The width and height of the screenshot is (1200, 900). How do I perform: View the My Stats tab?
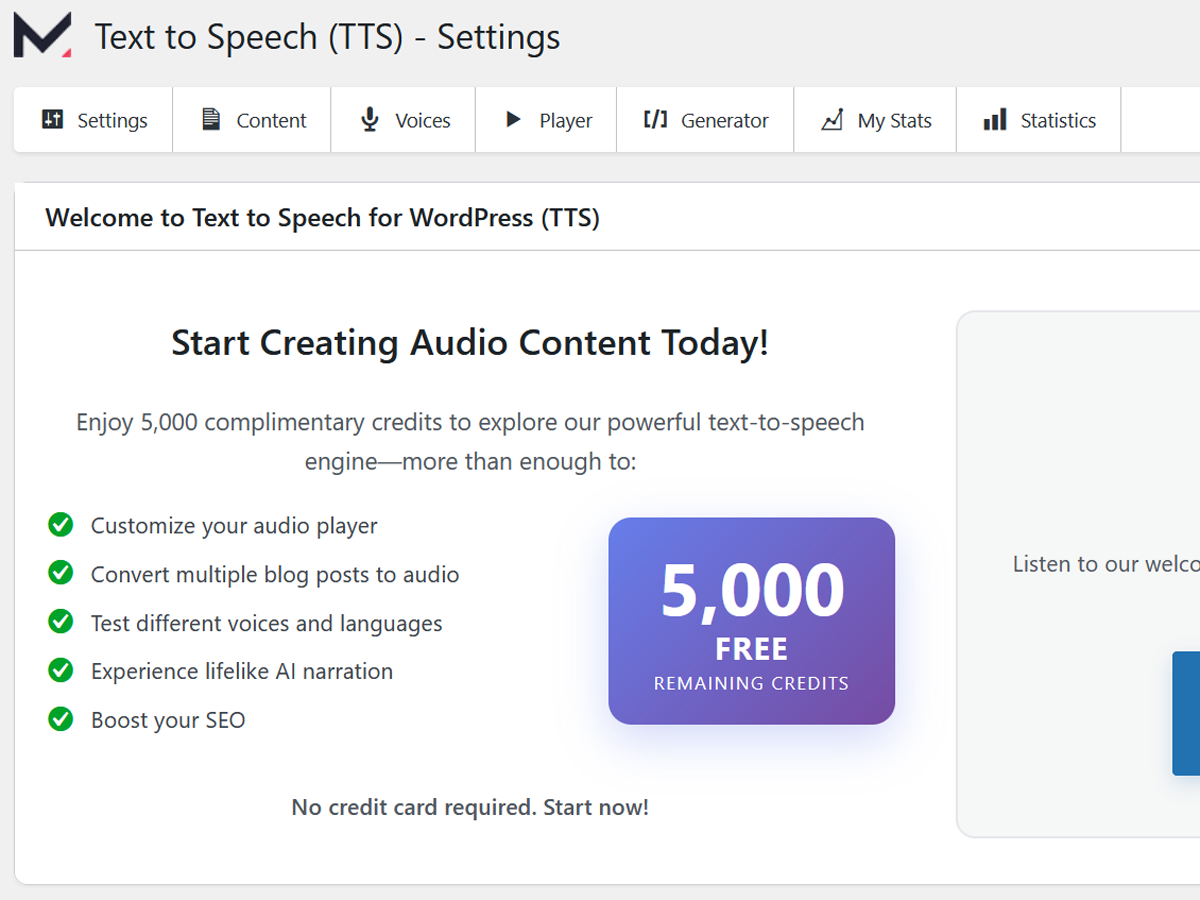tap(876, 120)
